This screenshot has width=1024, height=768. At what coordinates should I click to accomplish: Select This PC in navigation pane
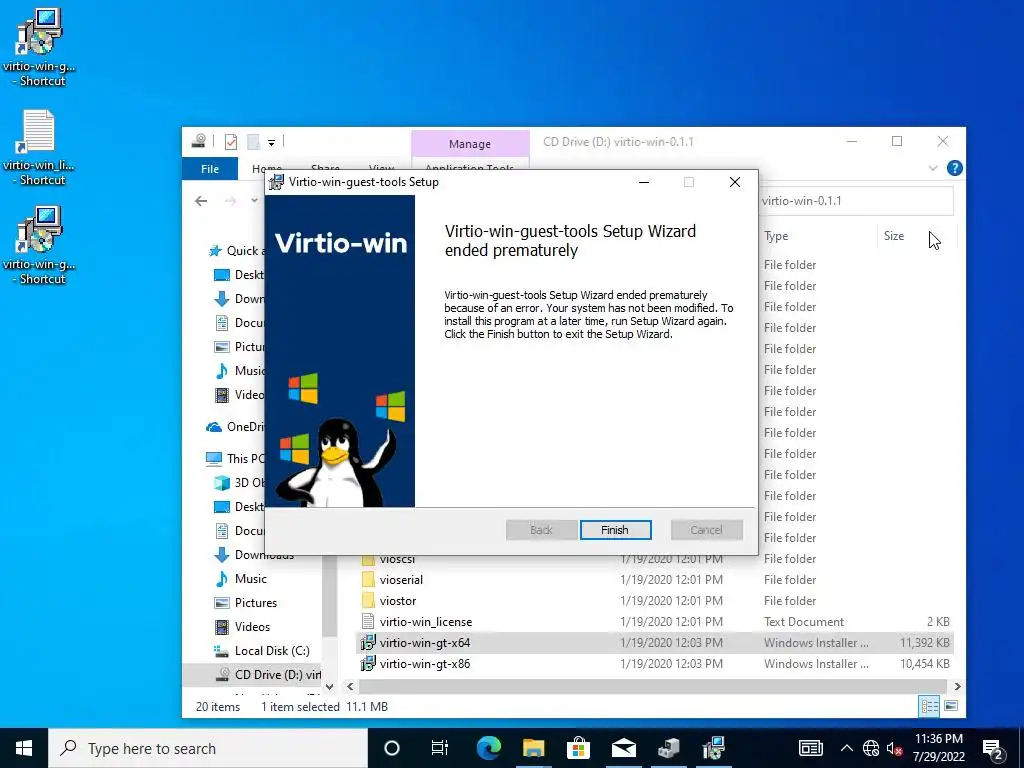click(235, 458)
